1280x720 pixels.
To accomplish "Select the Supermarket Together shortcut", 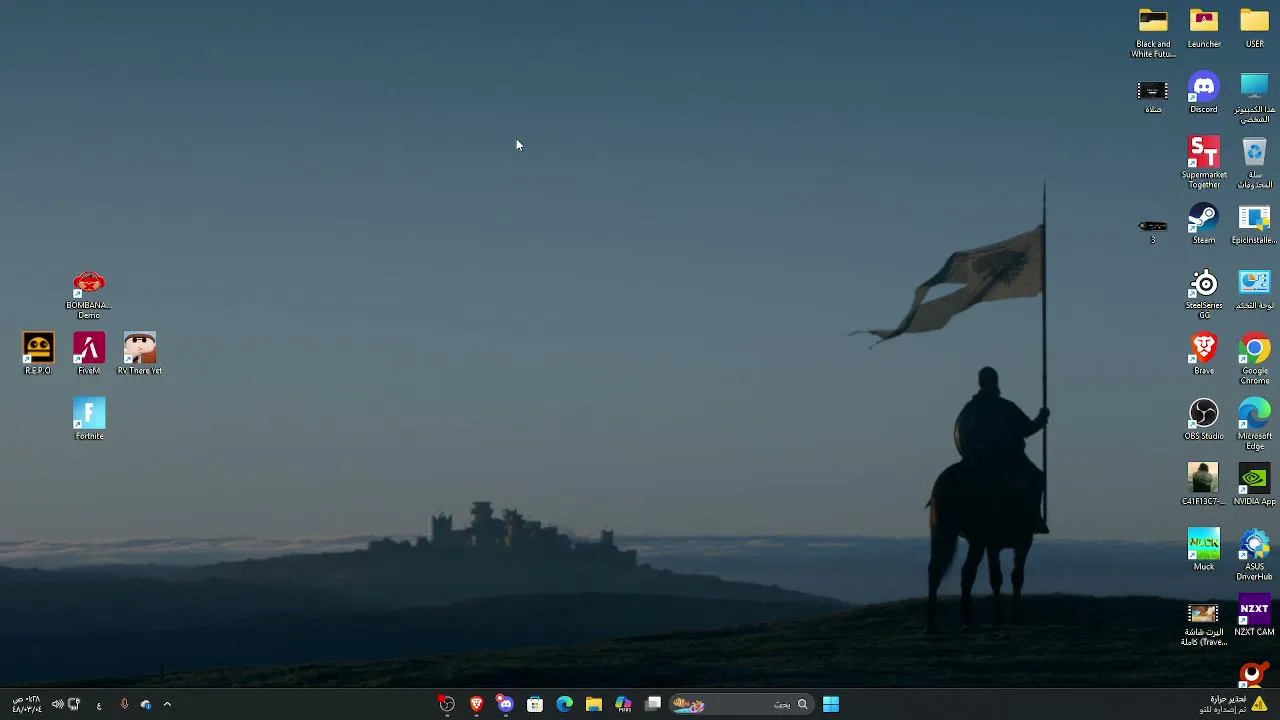I will [1204, 162].
